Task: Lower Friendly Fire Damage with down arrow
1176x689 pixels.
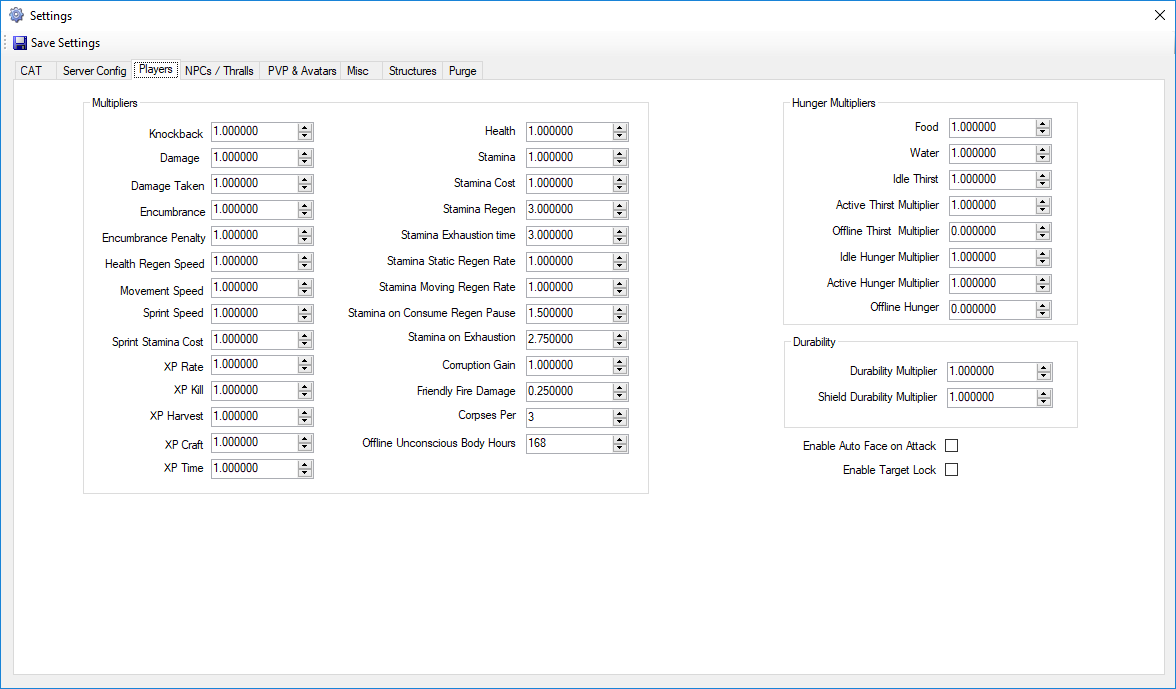Action: tap(620, 396)
